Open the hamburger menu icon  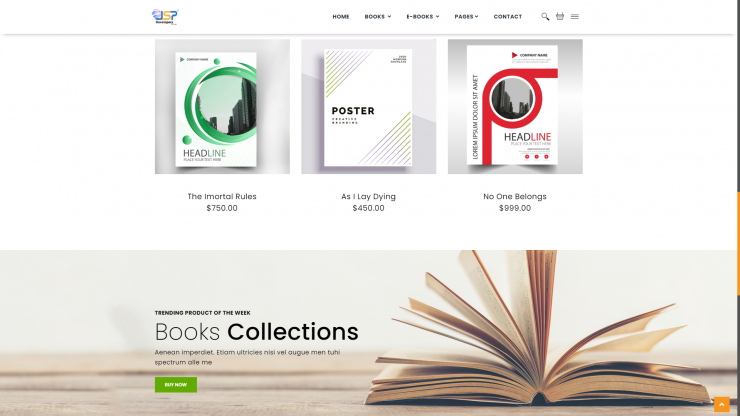pyautogui.click(x=575, y=17)
